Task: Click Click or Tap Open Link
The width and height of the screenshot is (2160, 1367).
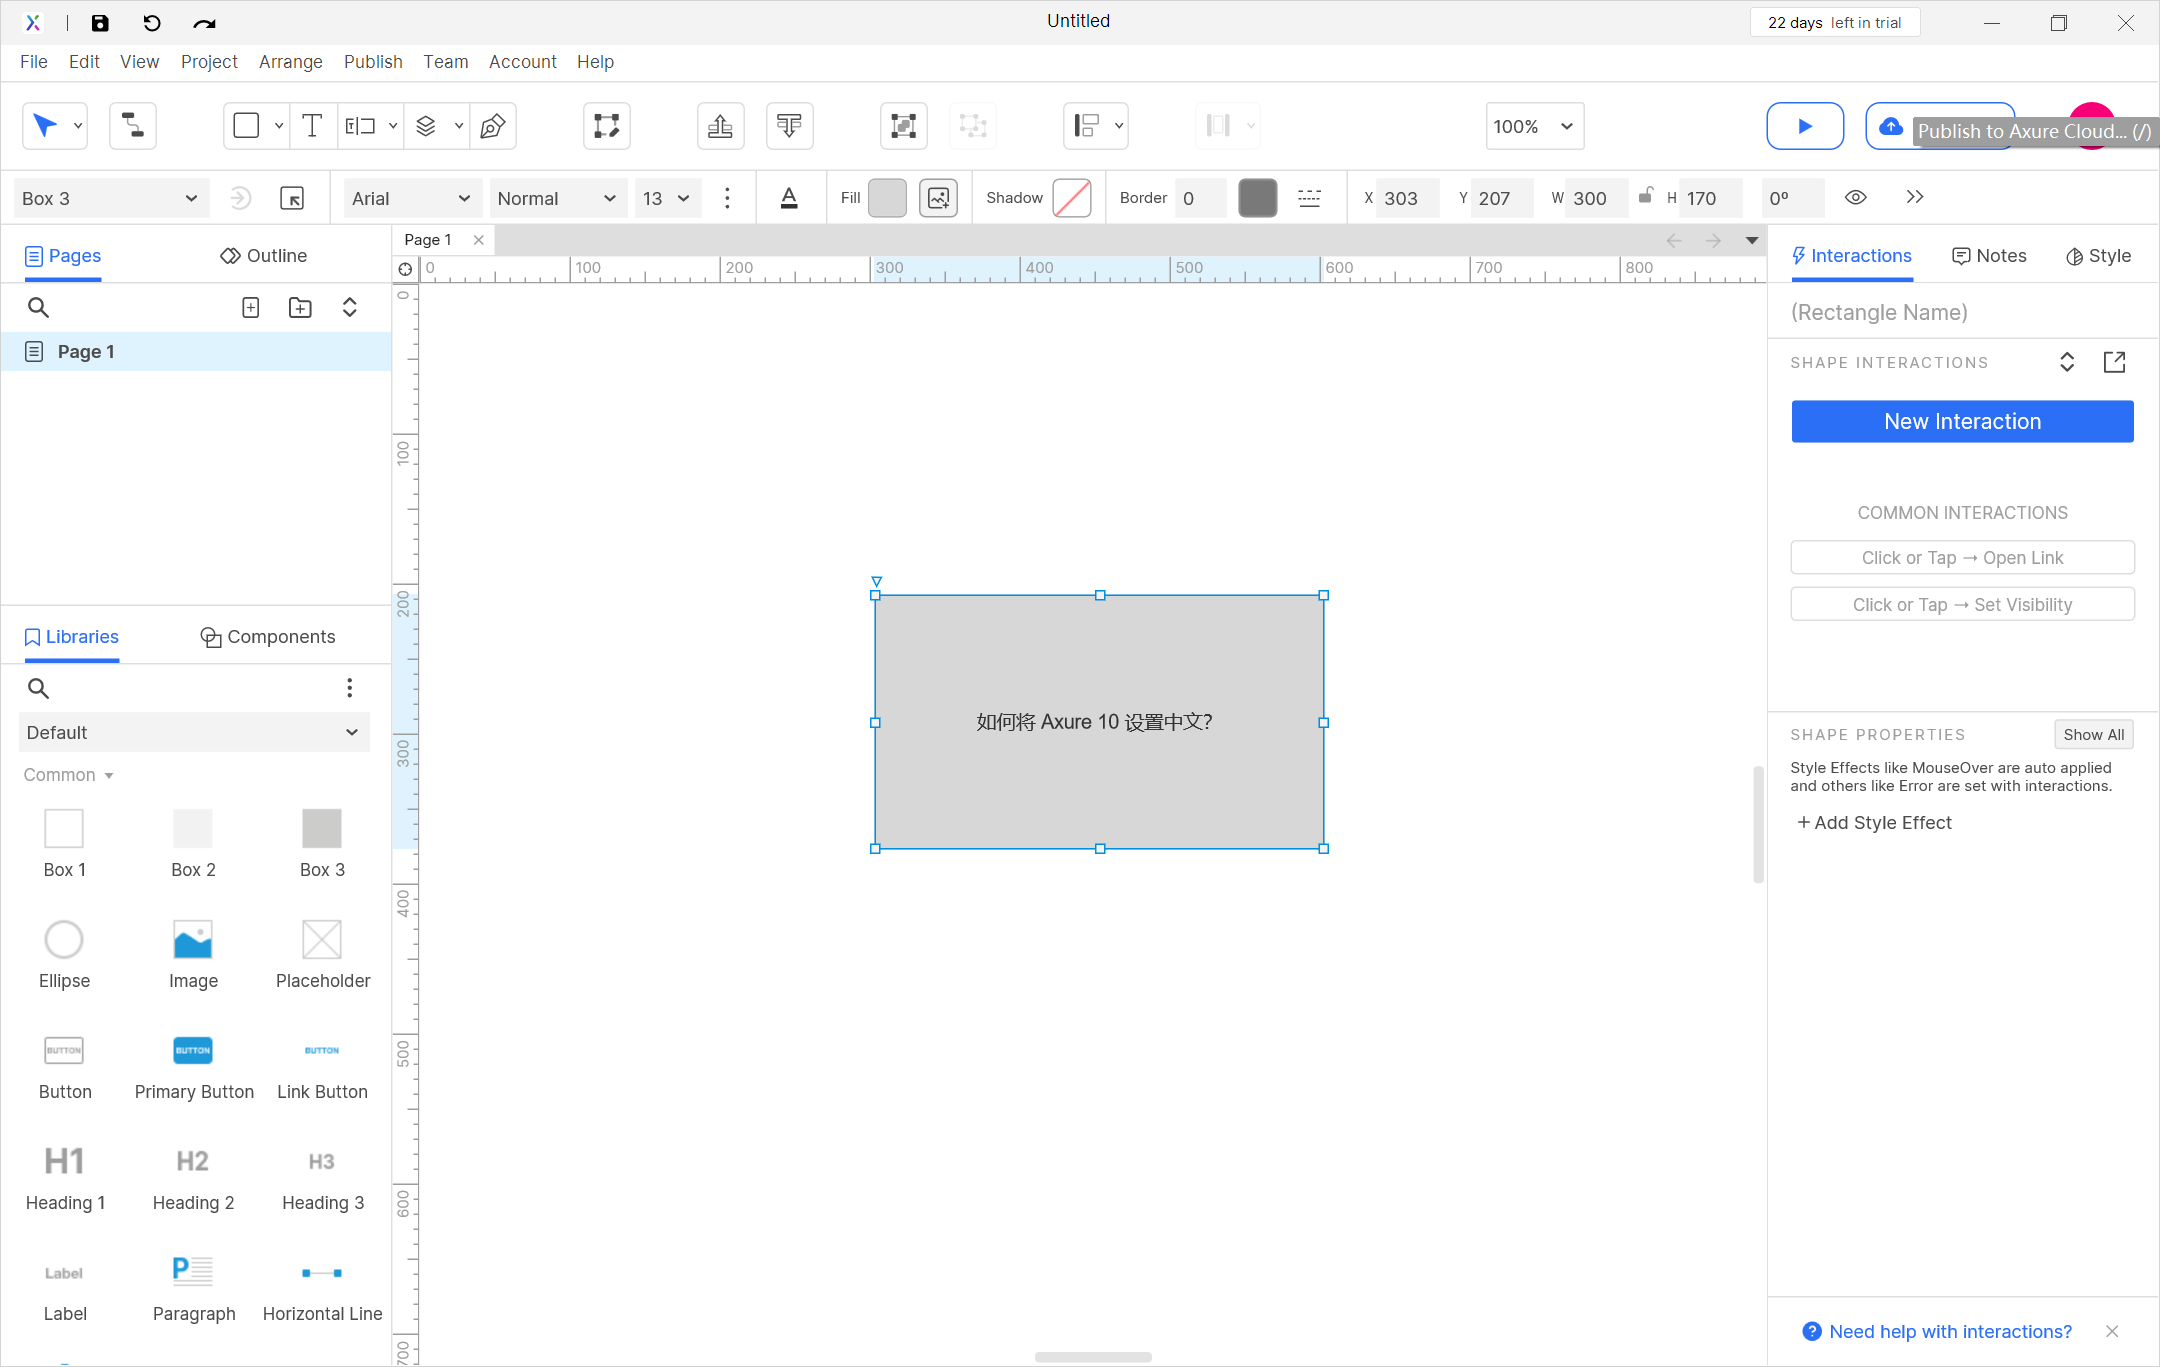Action: click(x=1962, y=558)
